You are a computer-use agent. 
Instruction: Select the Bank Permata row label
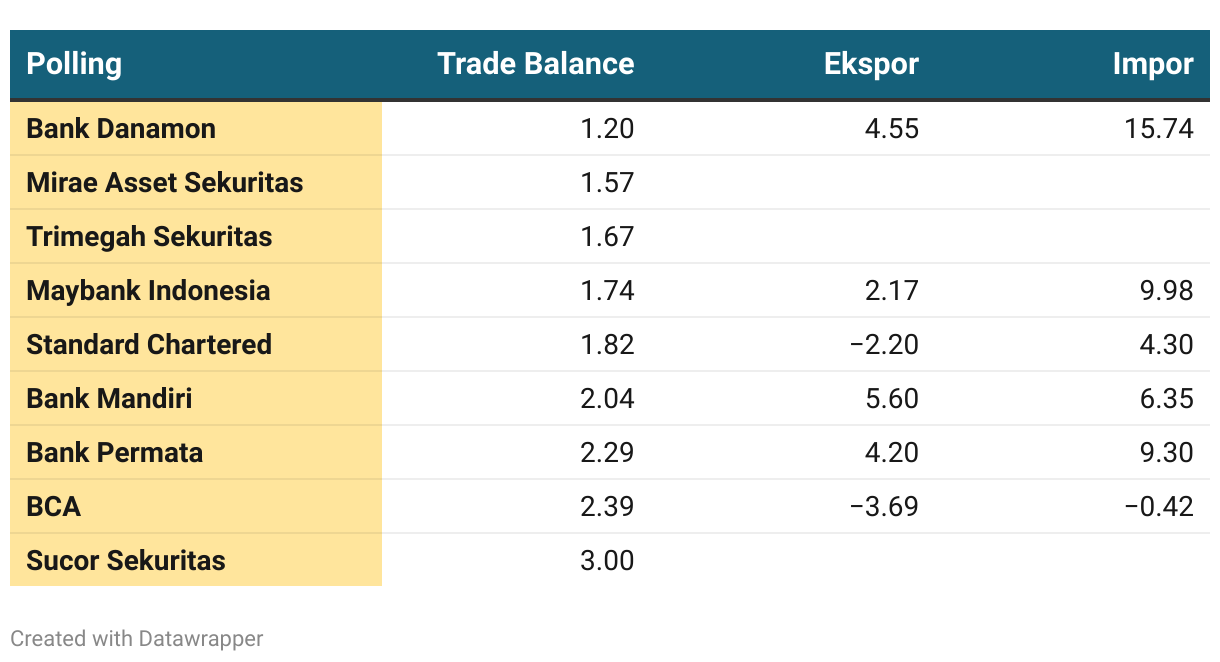pos(115,453)
